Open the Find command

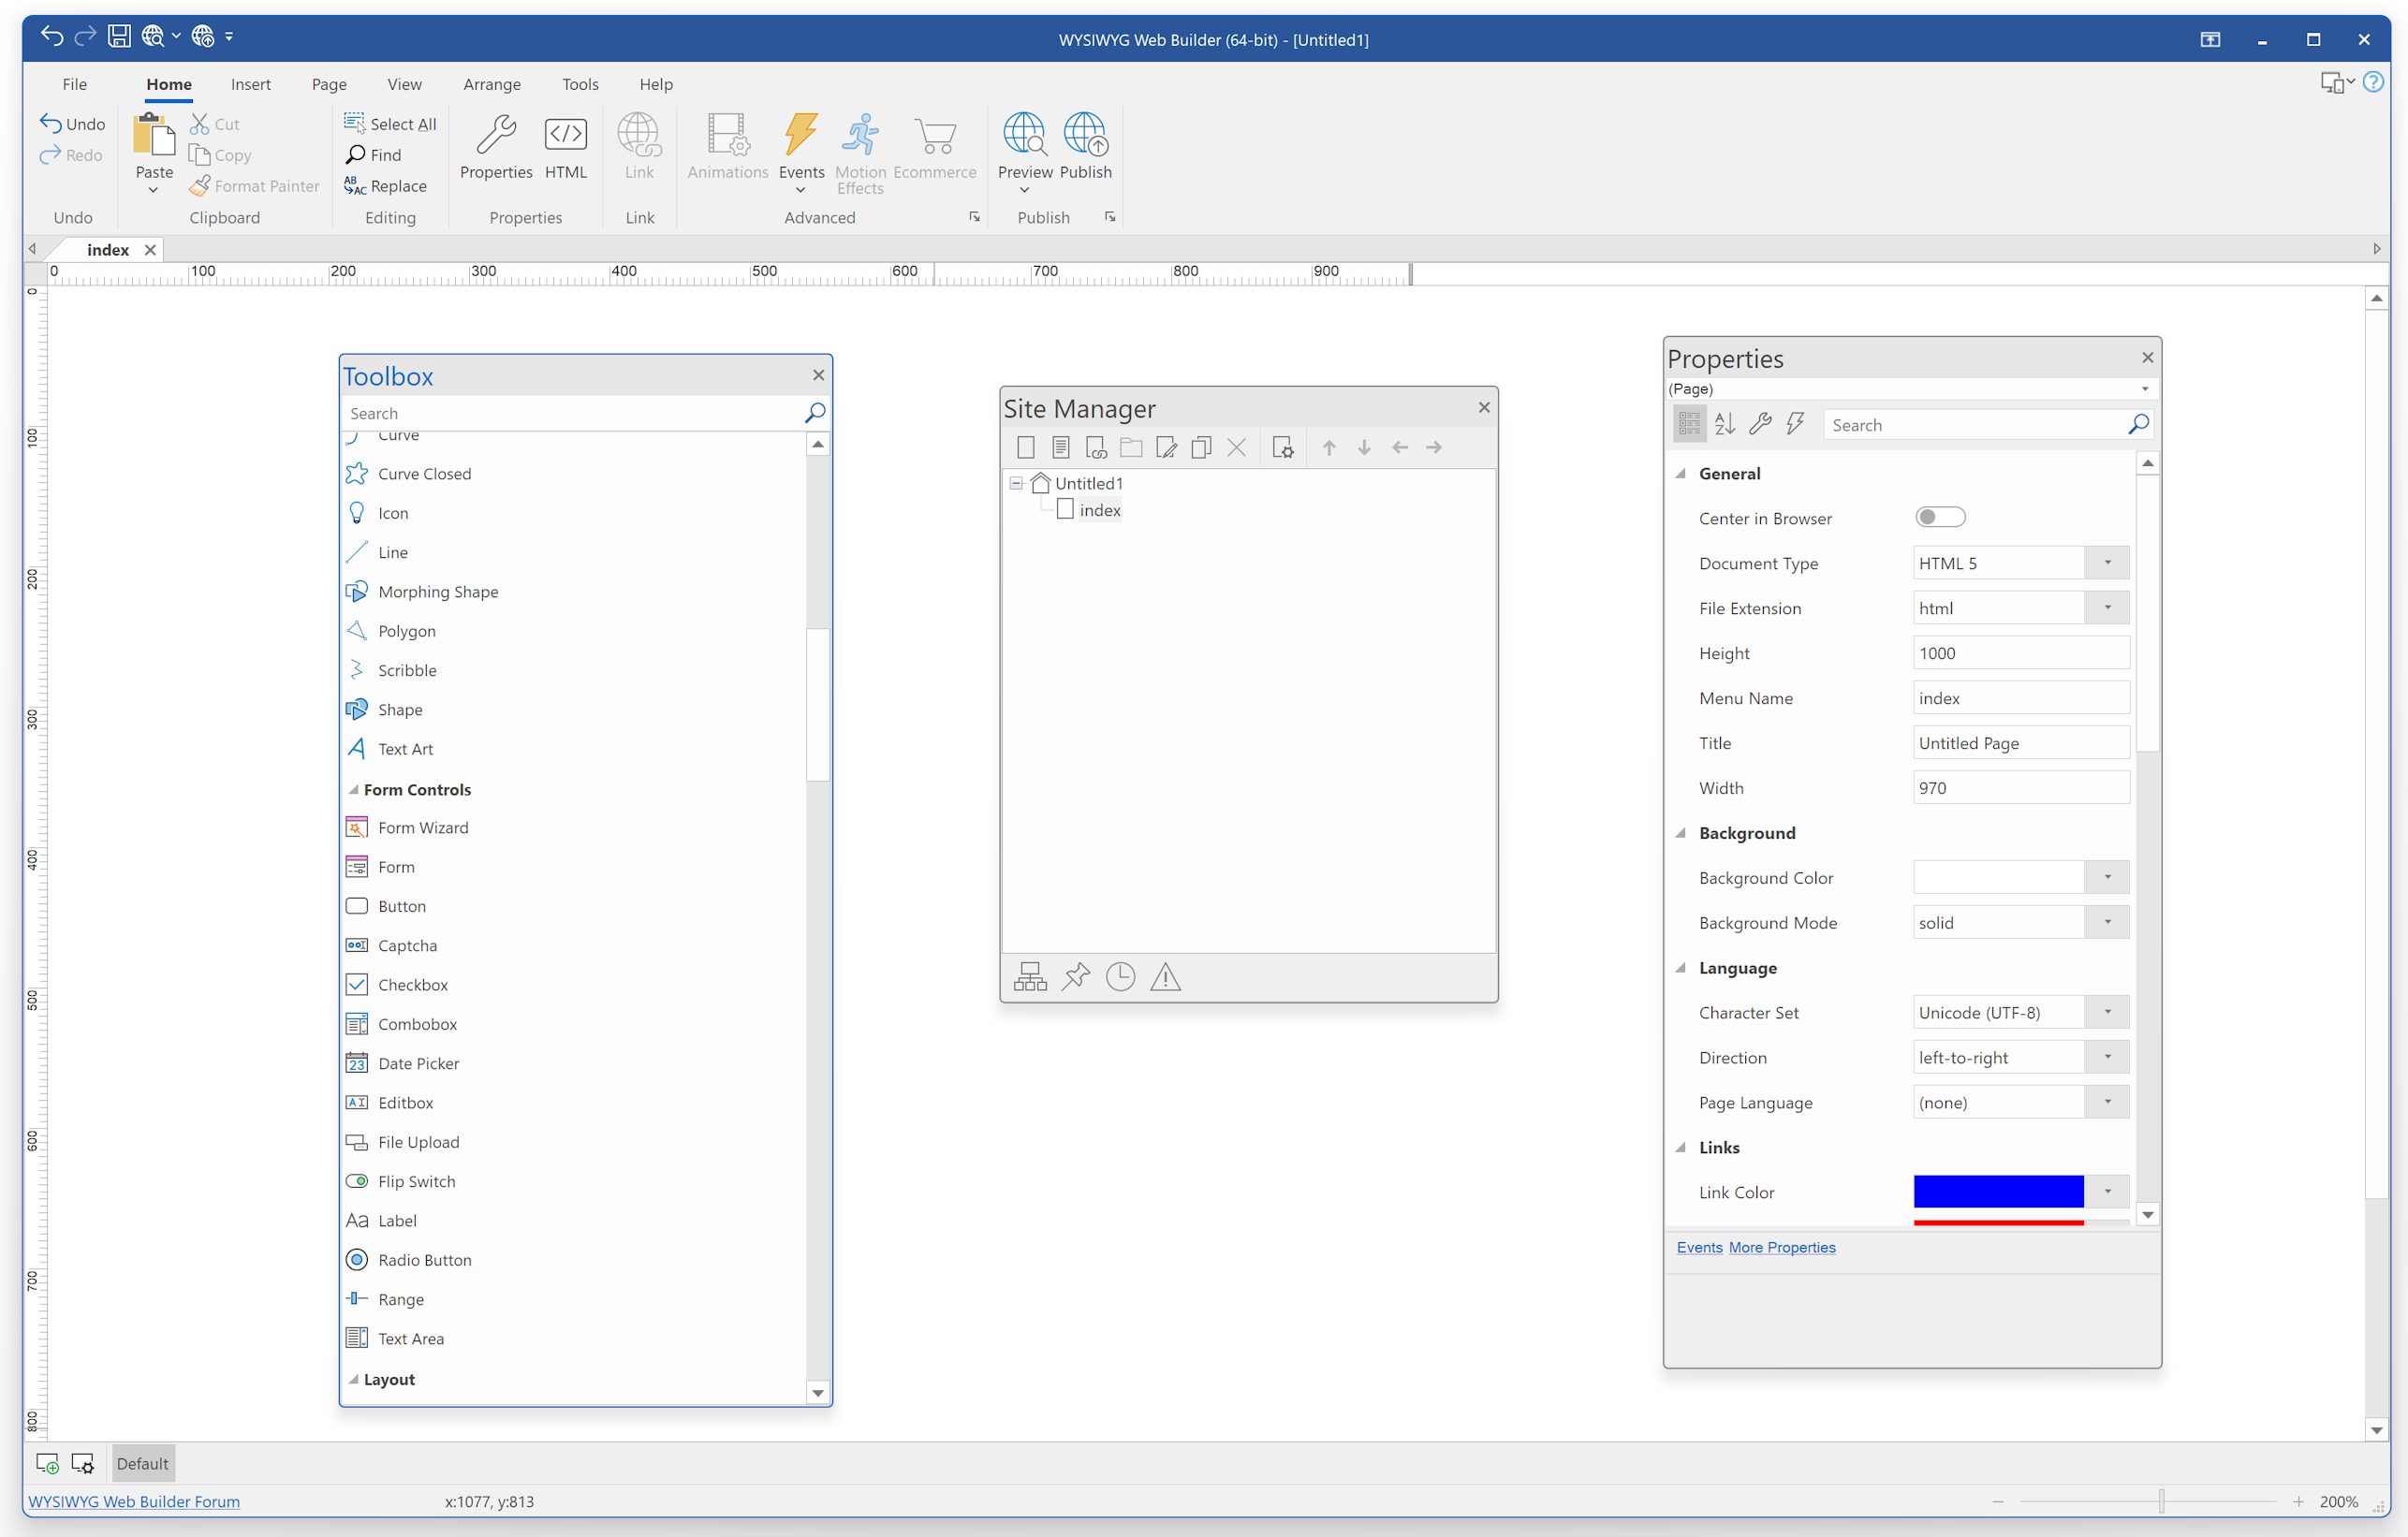point(374,155)
